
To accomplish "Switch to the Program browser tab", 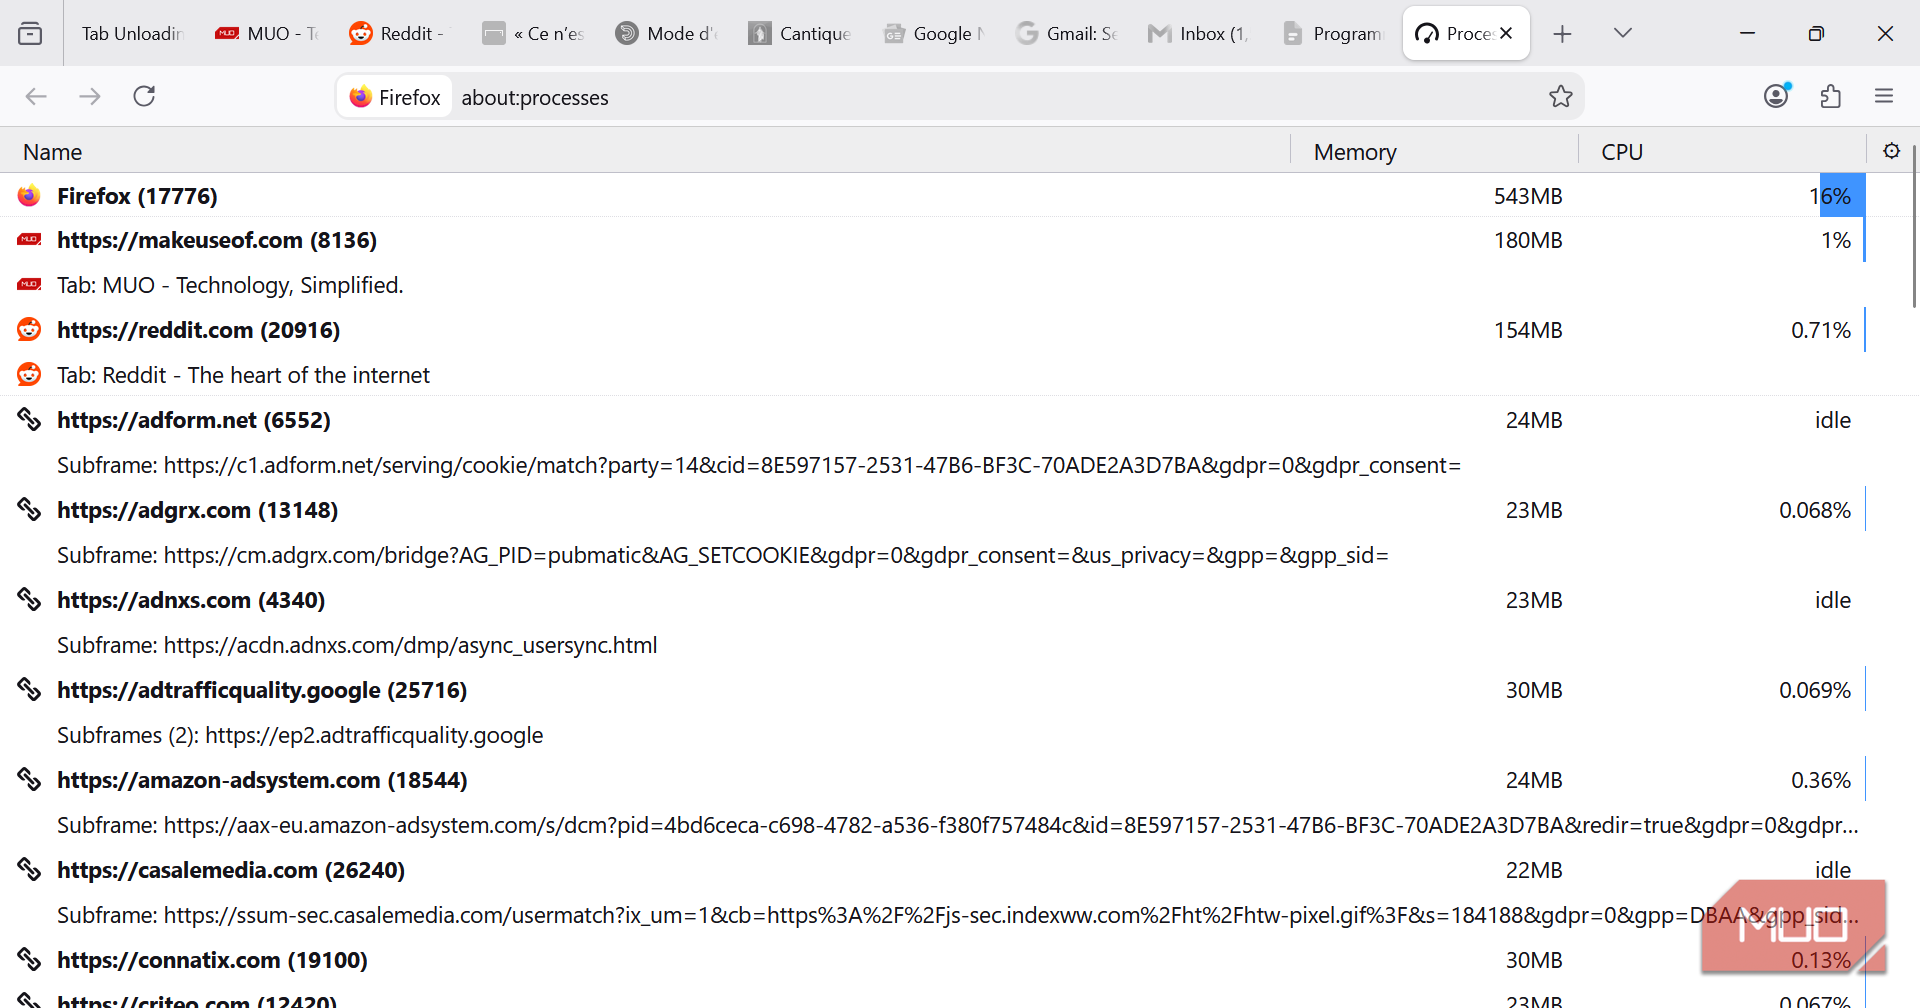I will pyautogui.click(x=1333, y=33).
